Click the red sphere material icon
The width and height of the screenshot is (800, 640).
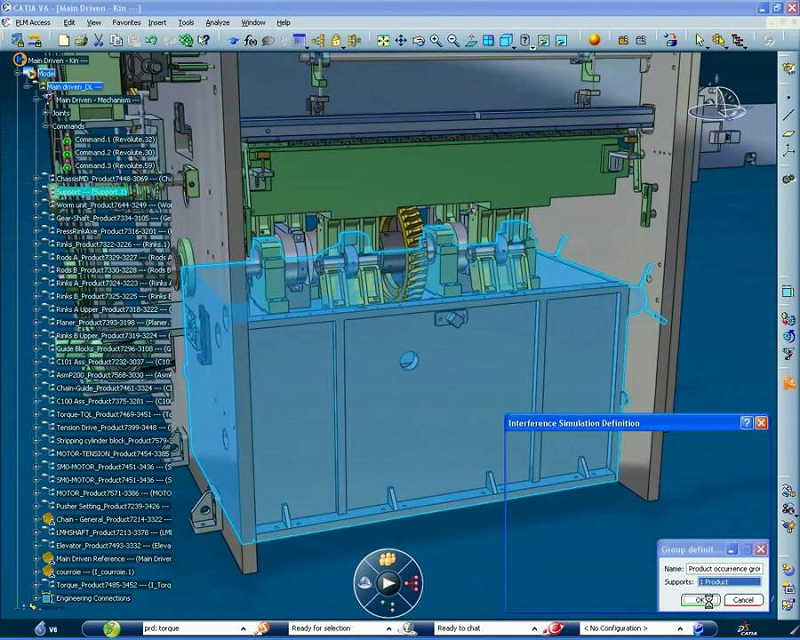(x=594, y=40)
